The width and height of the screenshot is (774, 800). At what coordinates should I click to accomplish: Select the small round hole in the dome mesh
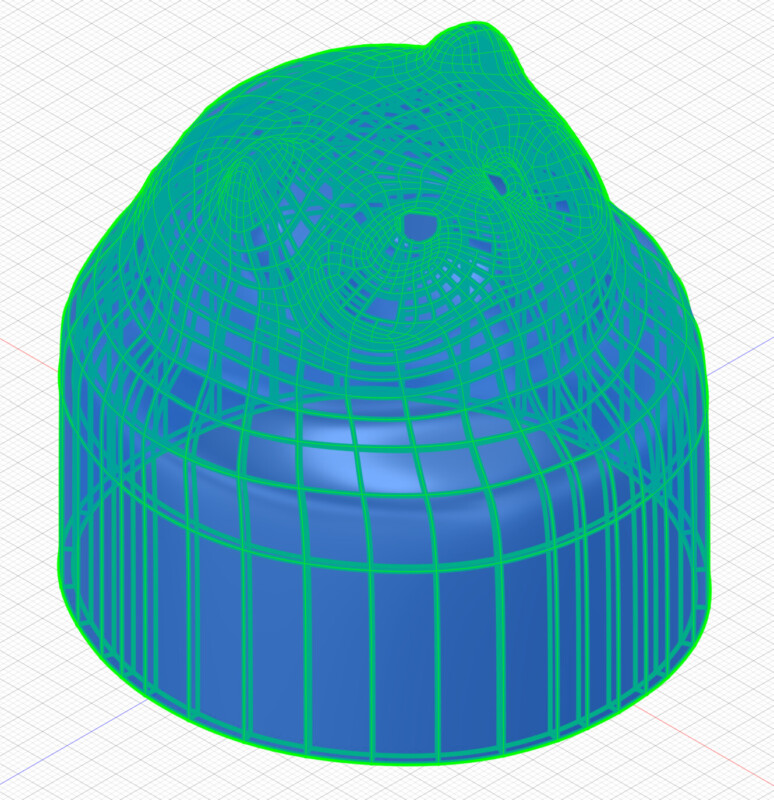420,226
